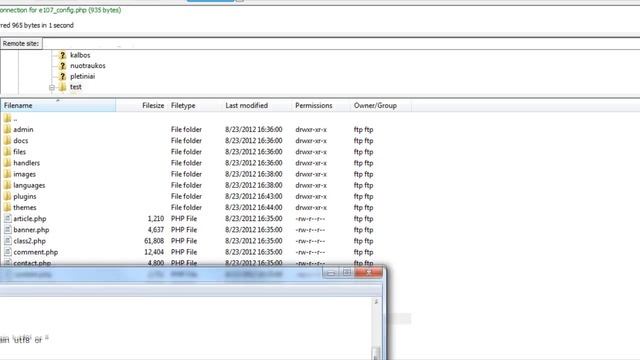This screenshot has width=640, height=360.
Task: Sort by the Permissions column header
Action: [321, 106]
